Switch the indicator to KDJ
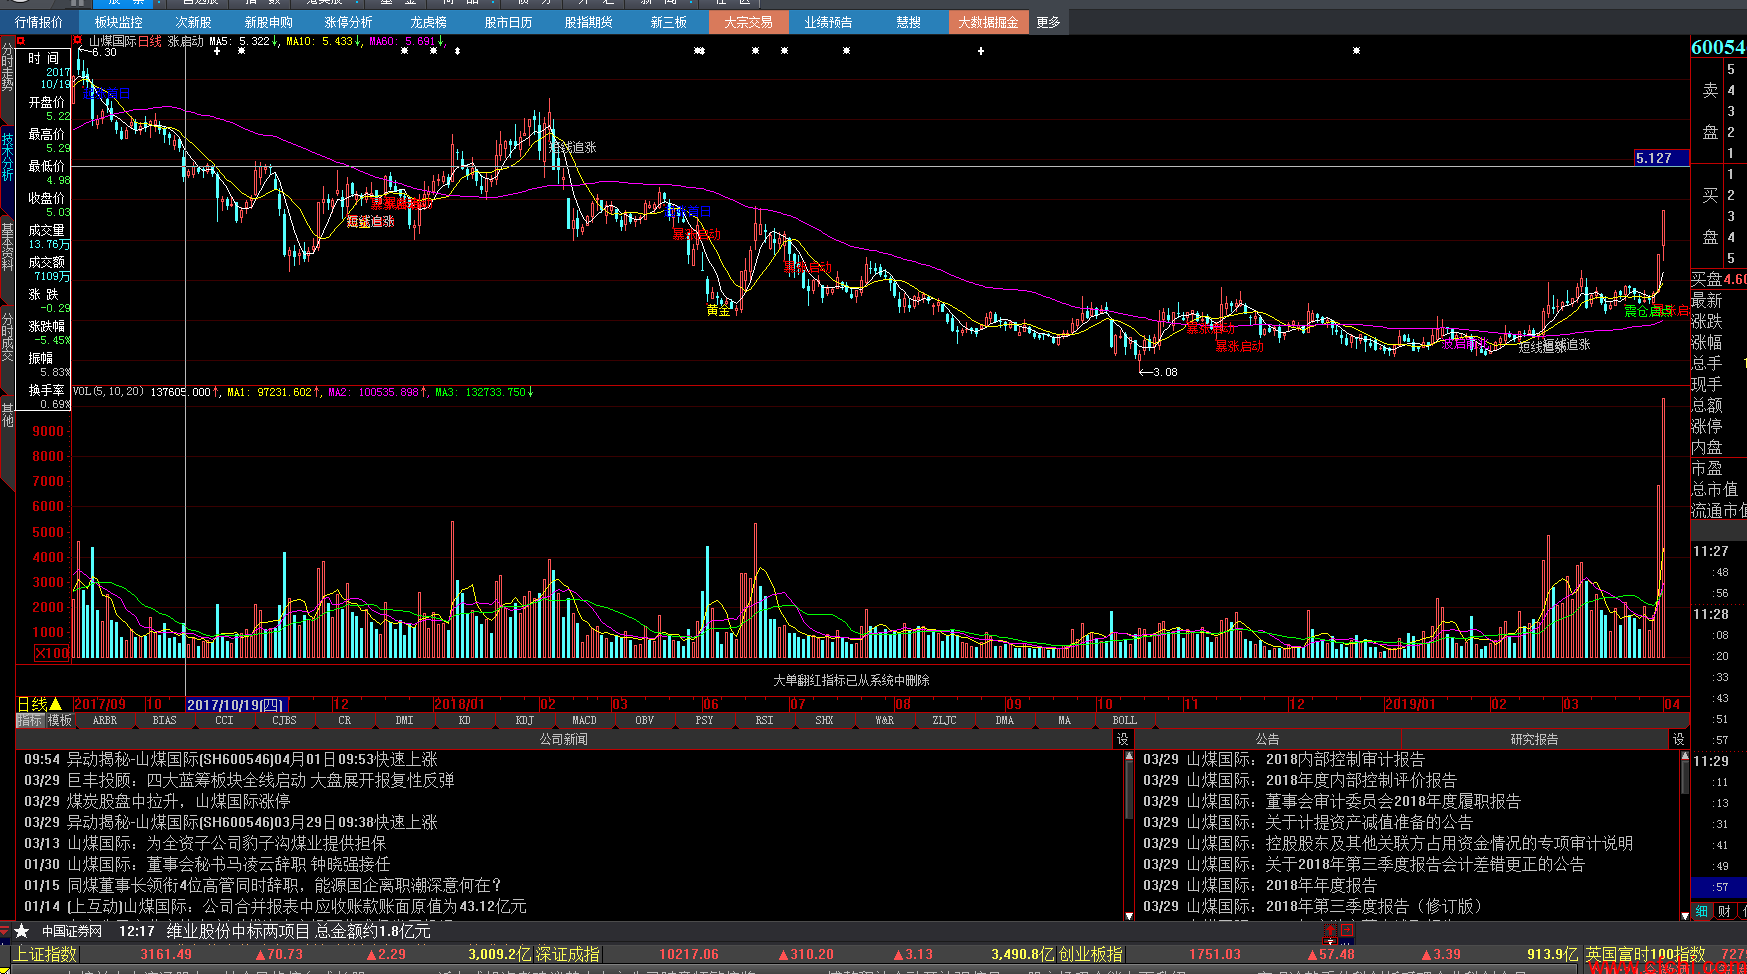The image size is (1747, 974). coord(525,720)
